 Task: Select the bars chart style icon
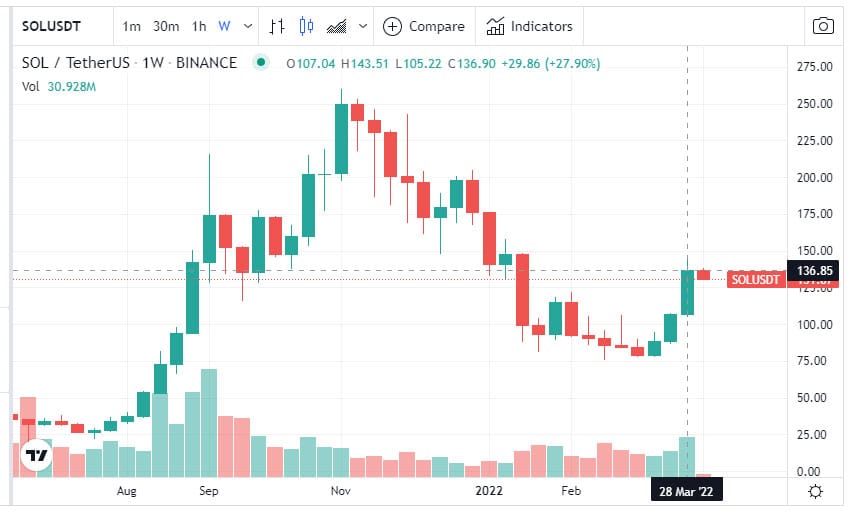(280, 26)
